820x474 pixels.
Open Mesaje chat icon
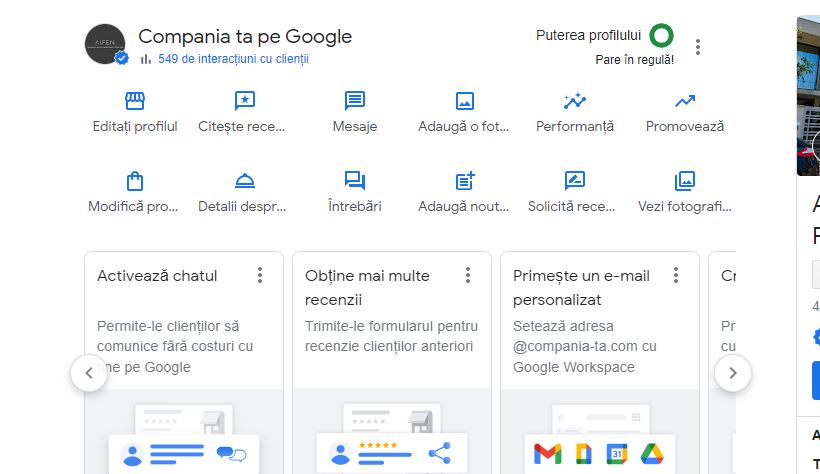(355, 101)
